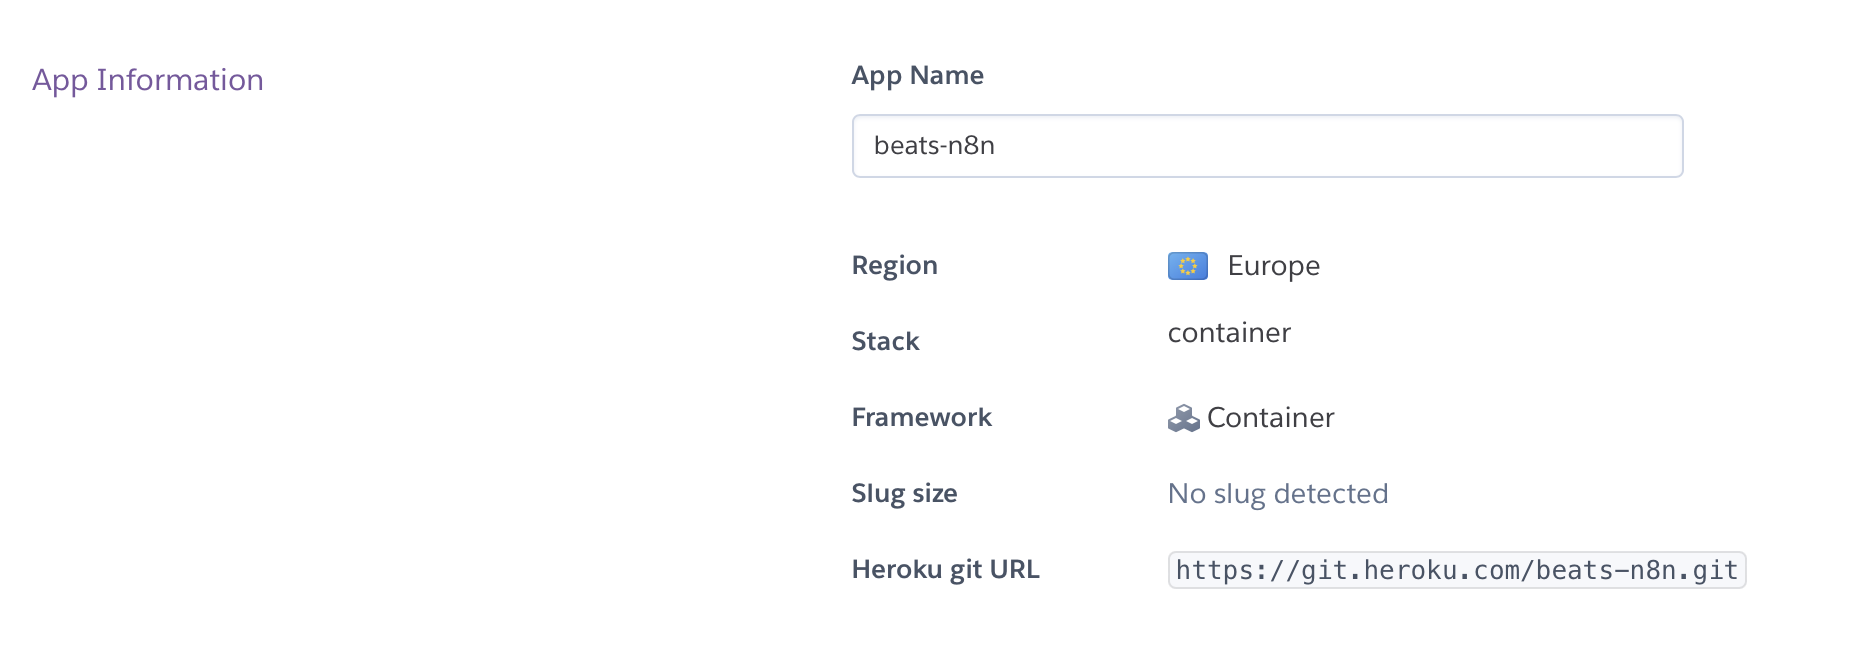
Task: Click the Container framework cube icon
Action: [1183, 418]
